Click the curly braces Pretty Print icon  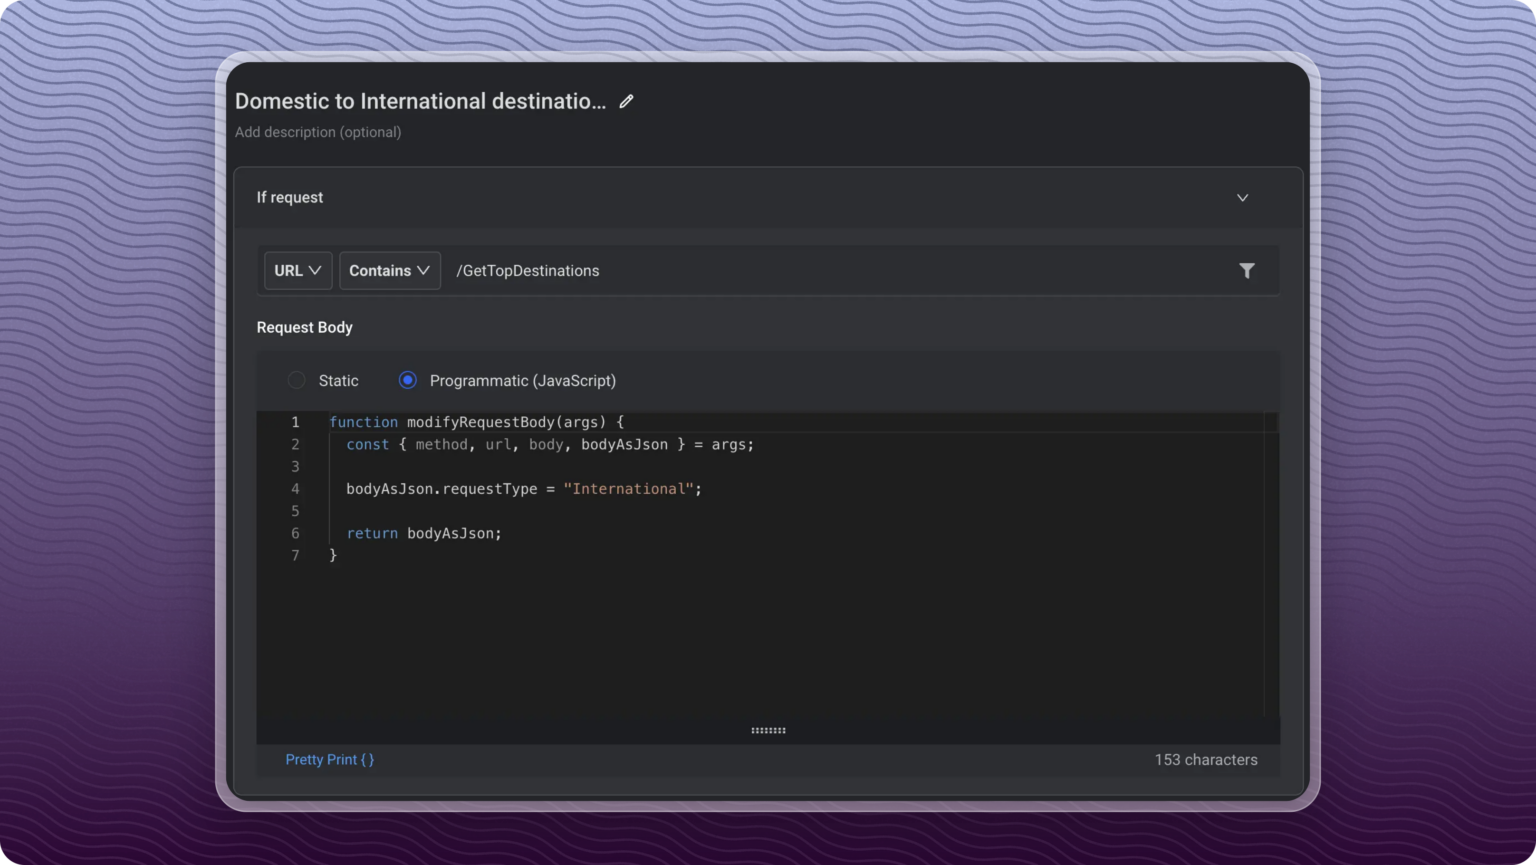[366, 759]
